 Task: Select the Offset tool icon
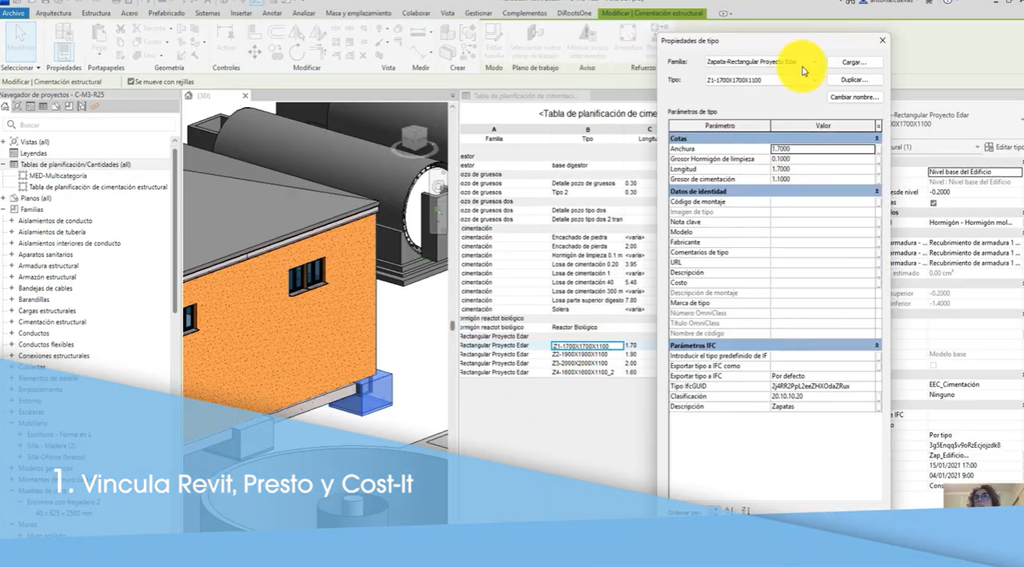[276, 31]
